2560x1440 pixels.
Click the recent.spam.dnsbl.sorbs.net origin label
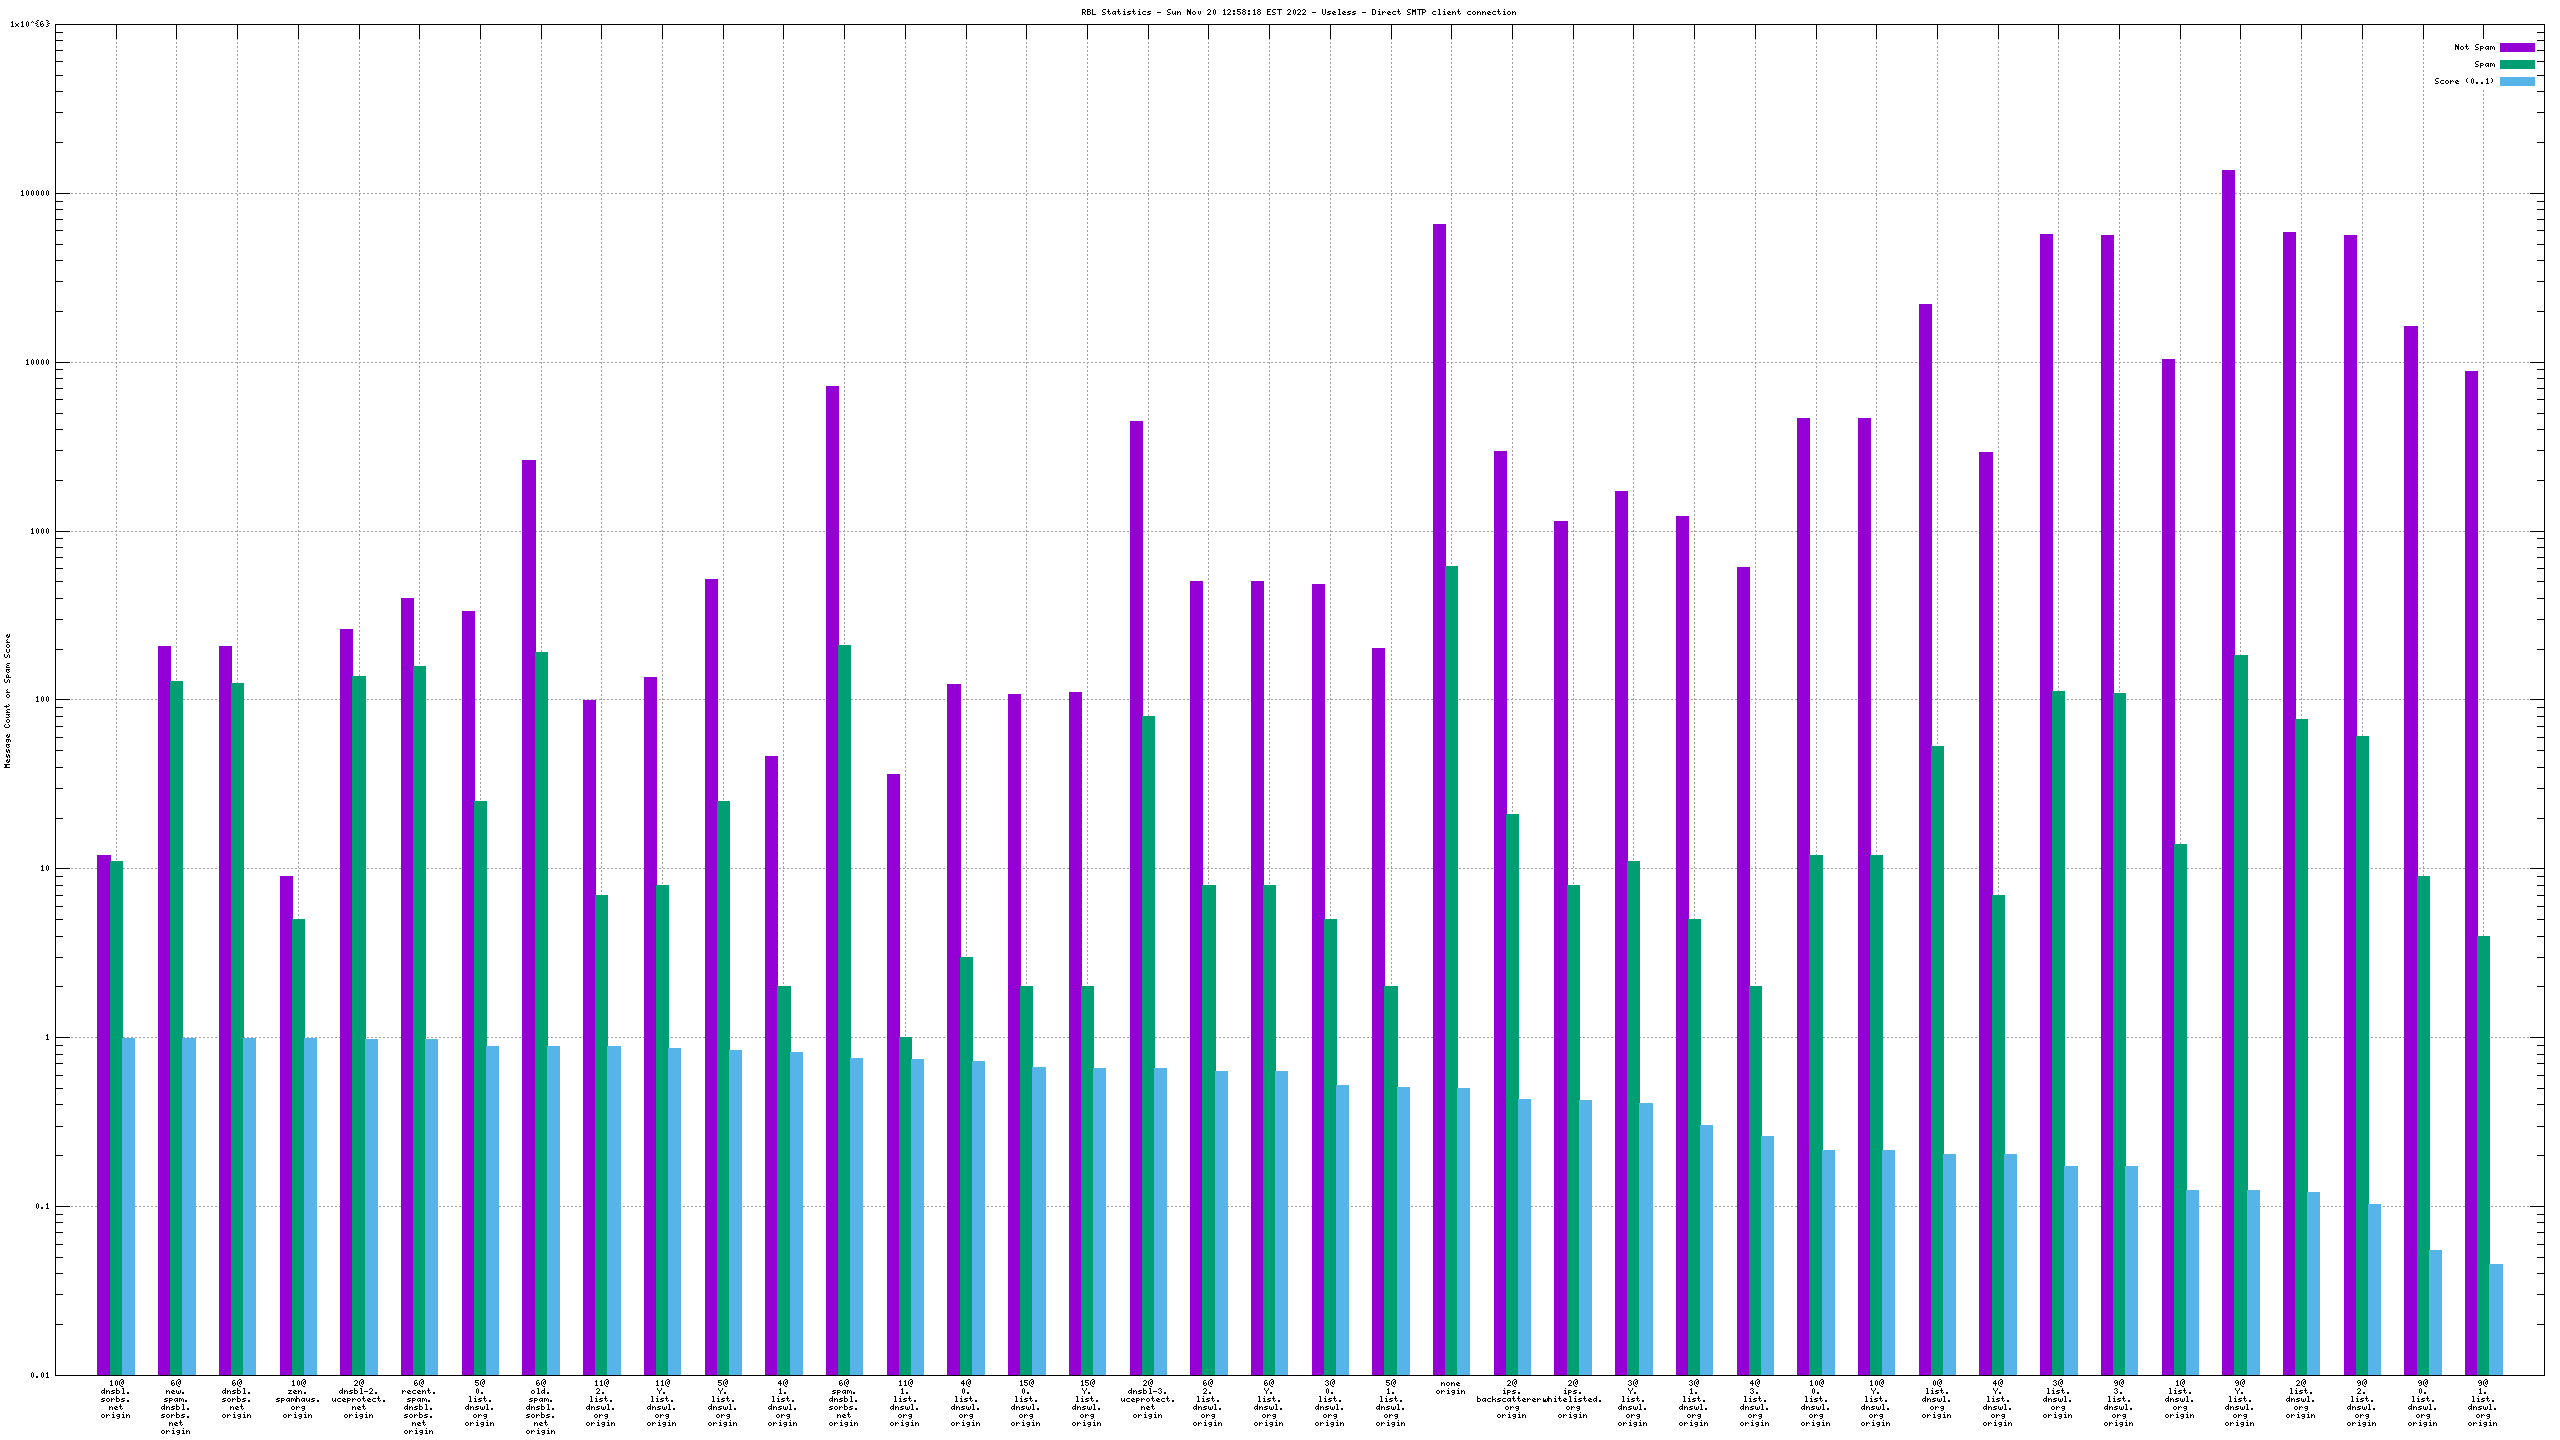click(418, 1407)
